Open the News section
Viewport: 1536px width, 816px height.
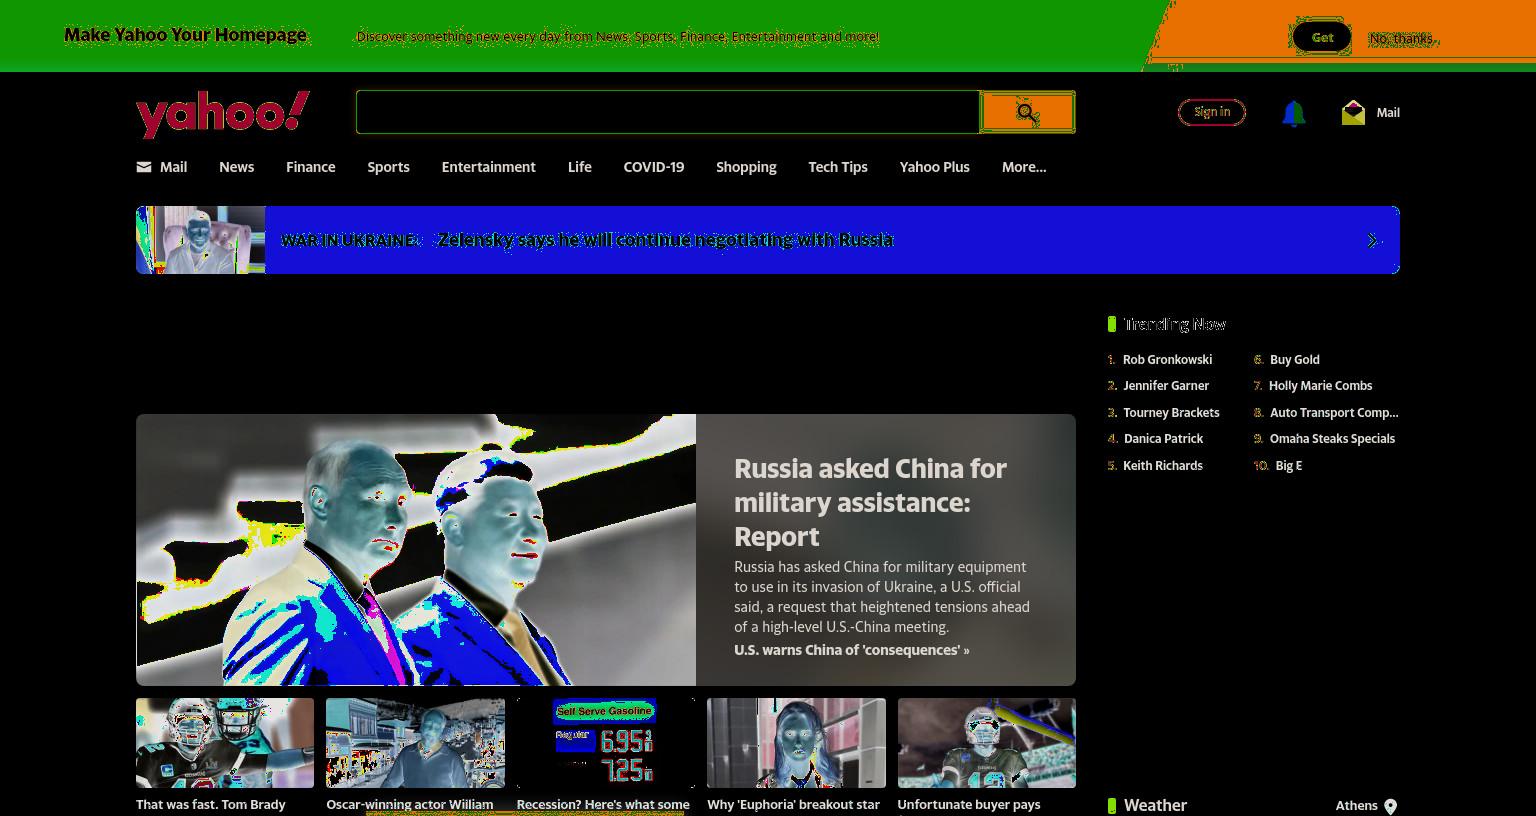(237, 167)
